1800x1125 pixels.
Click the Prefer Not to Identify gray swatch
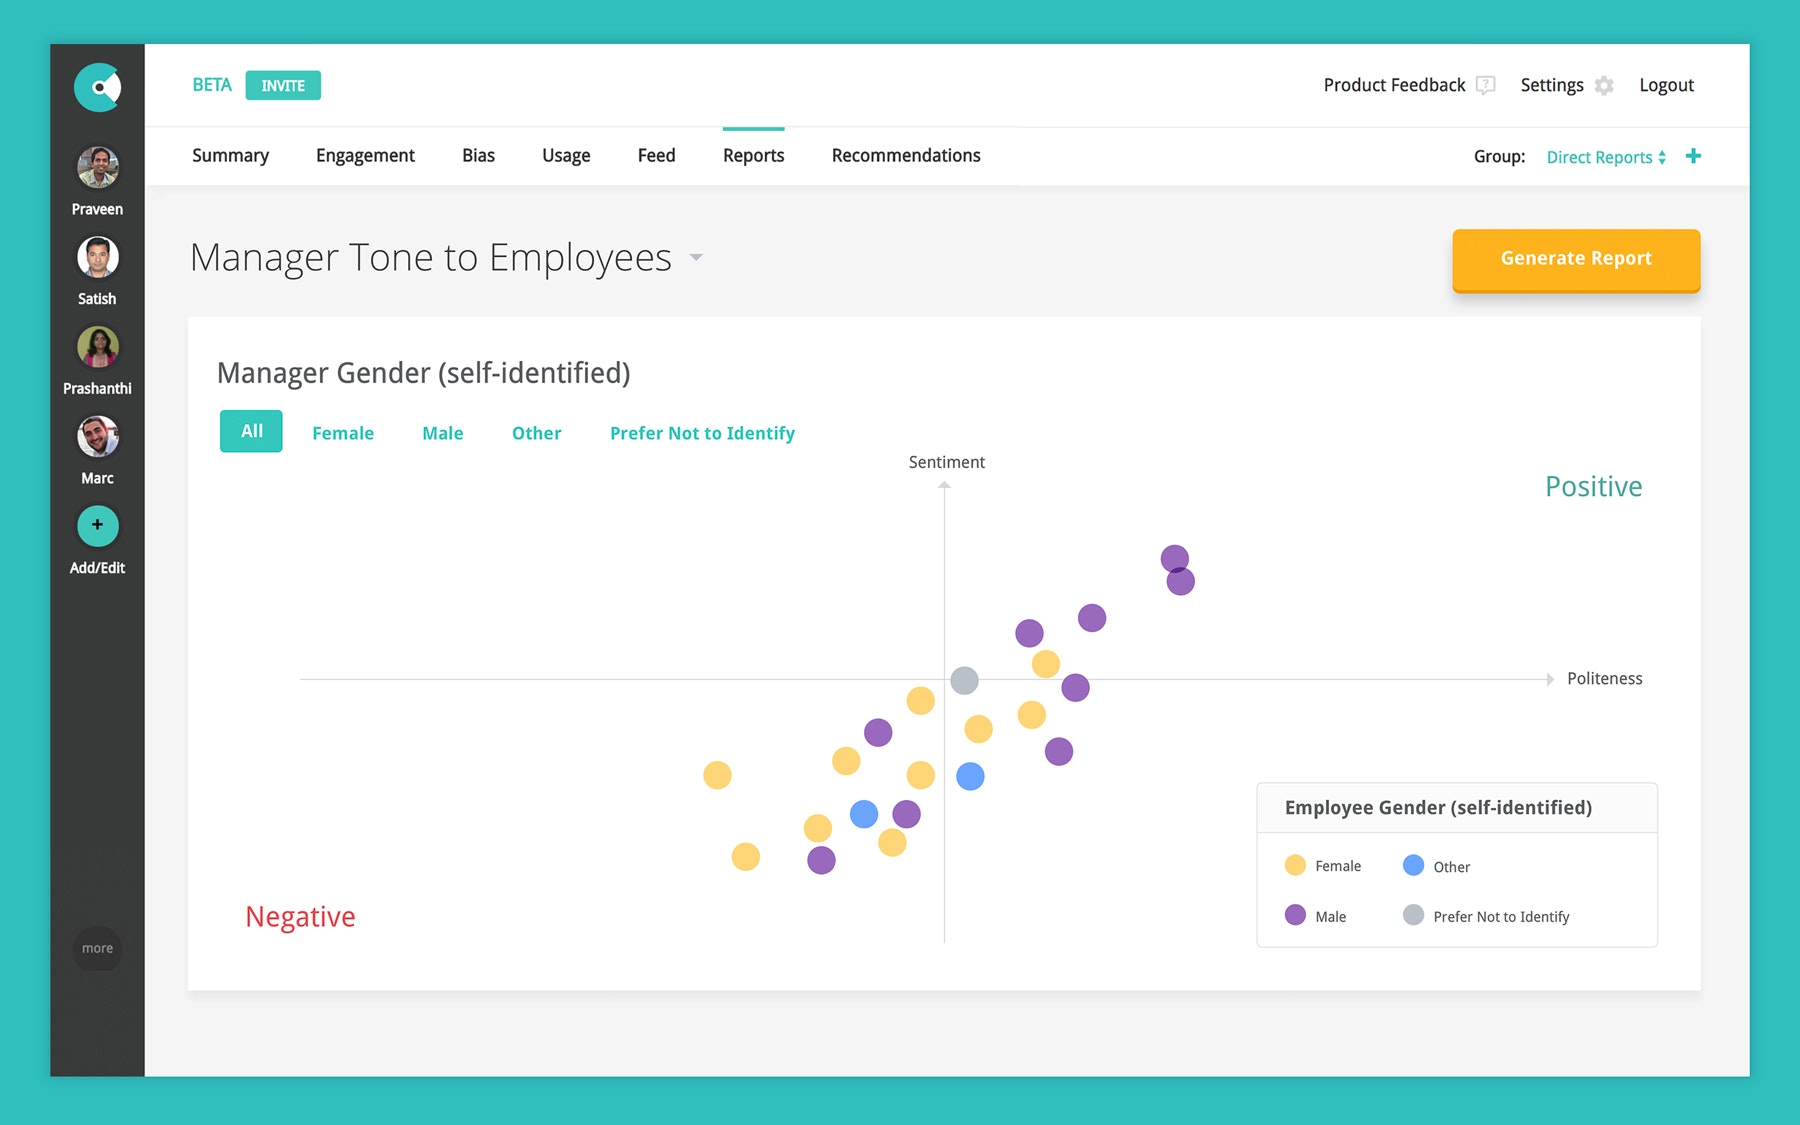tap(1413, 915)
